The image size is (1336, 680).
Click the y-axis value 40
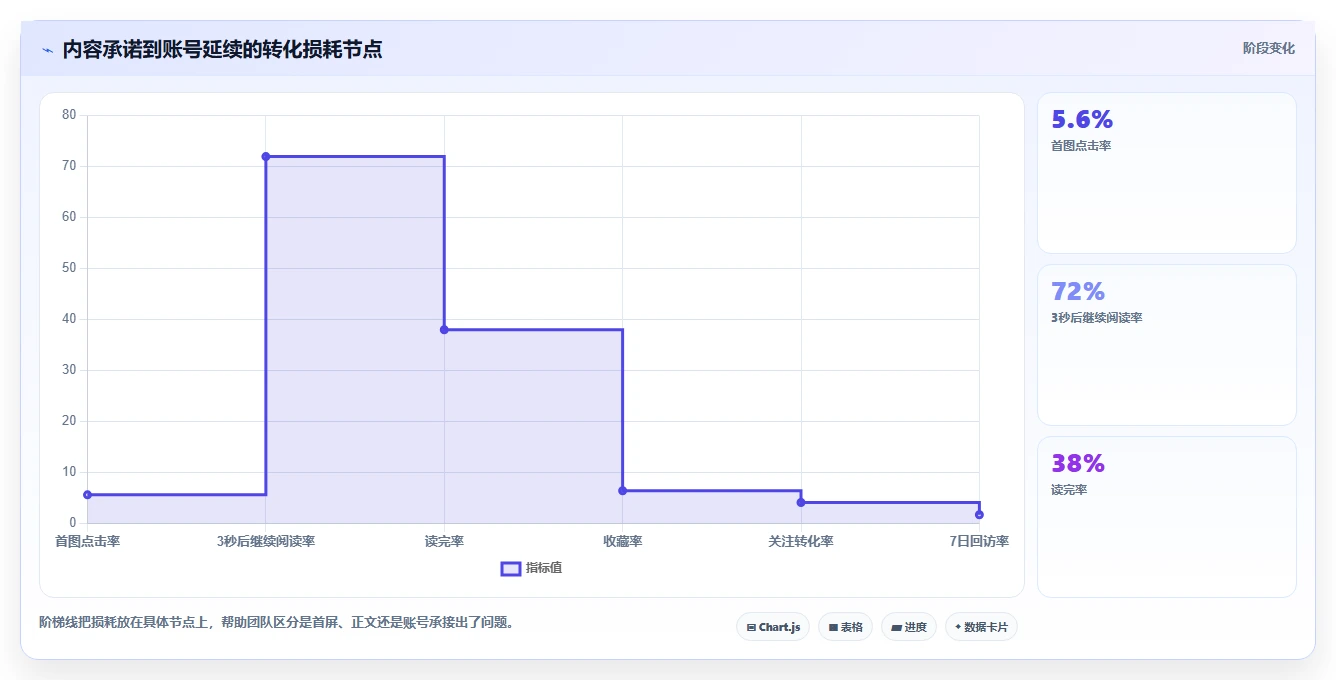[69, 319]
